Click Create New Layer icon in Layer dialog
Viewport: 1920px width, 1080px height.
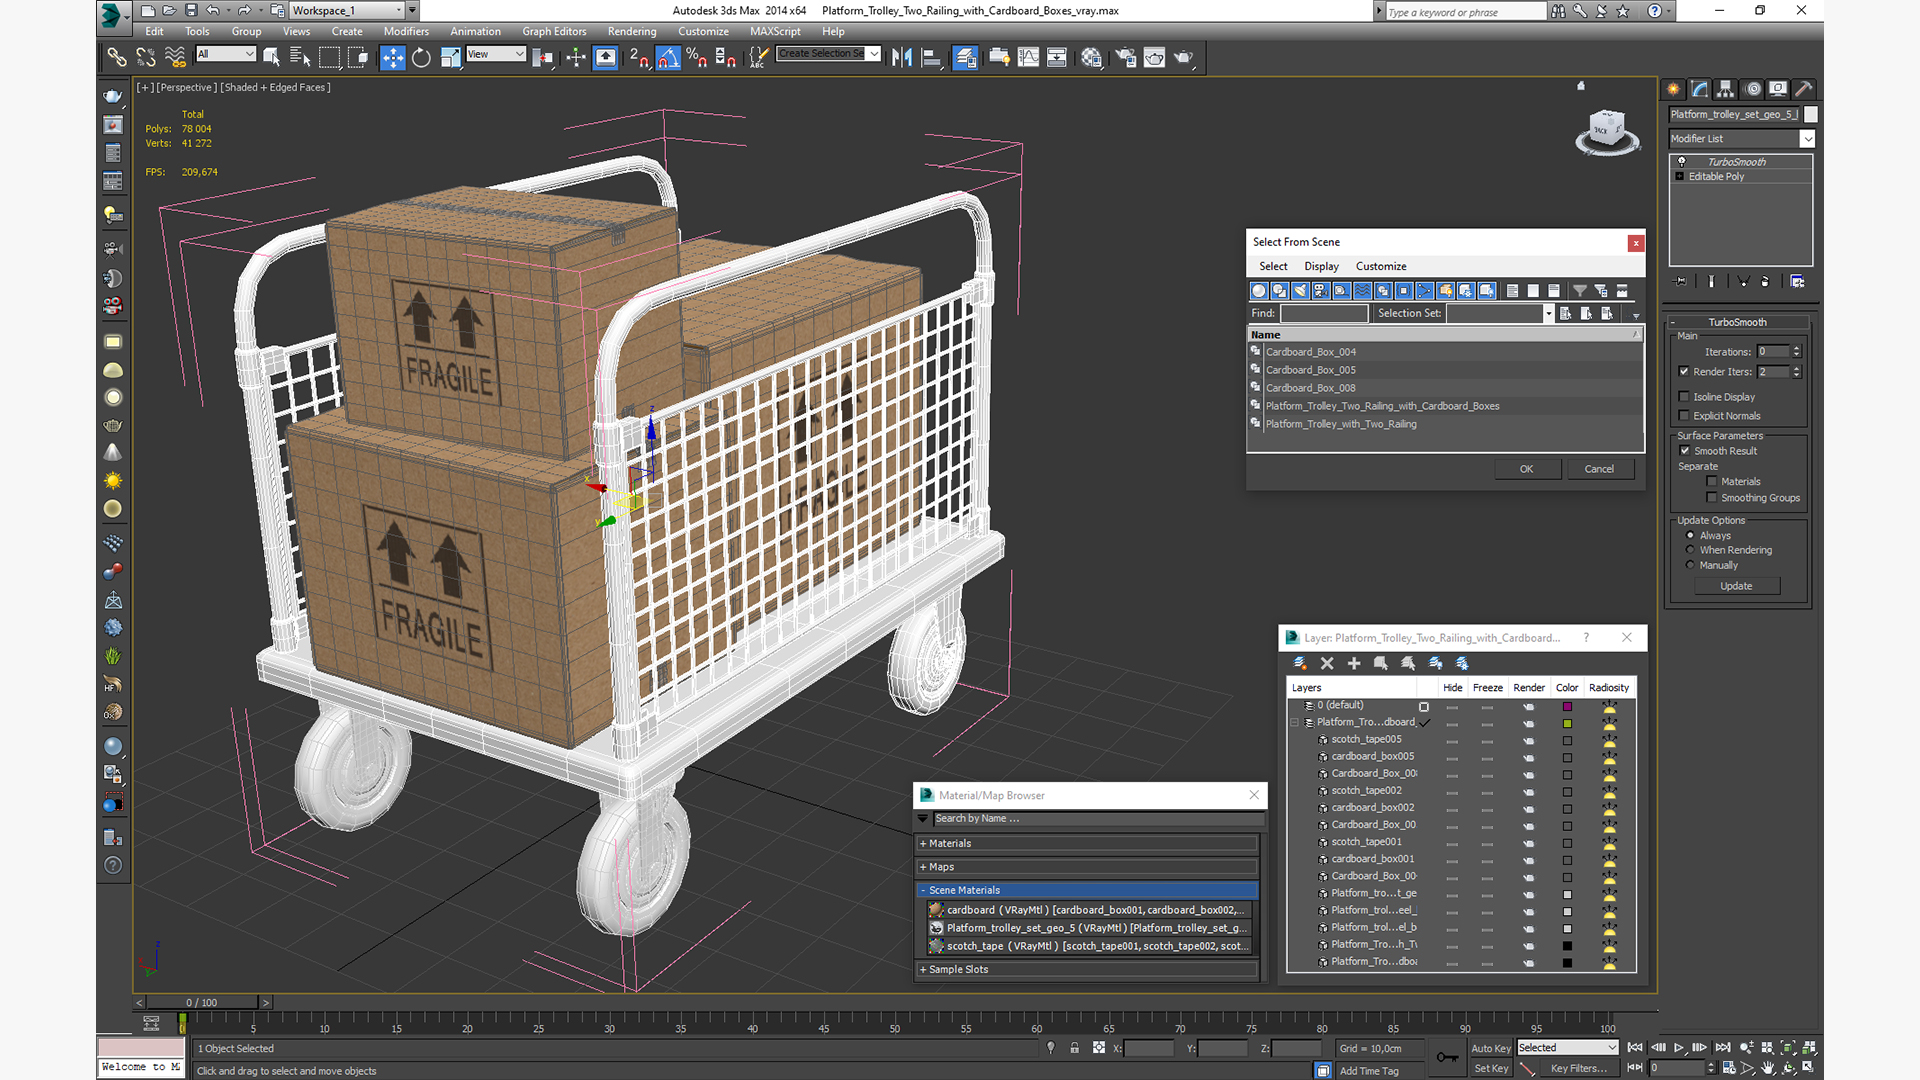tap(1300, 663)
